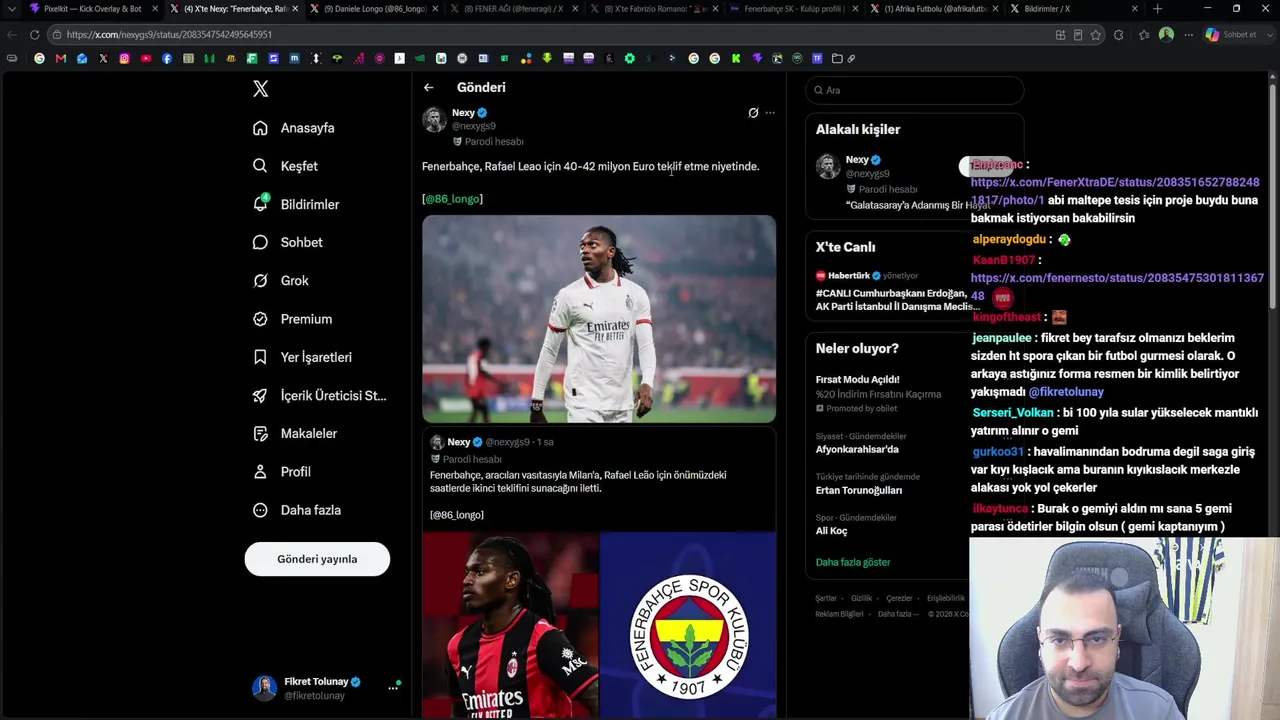Open the Profil person icon

tap(260, 472)
